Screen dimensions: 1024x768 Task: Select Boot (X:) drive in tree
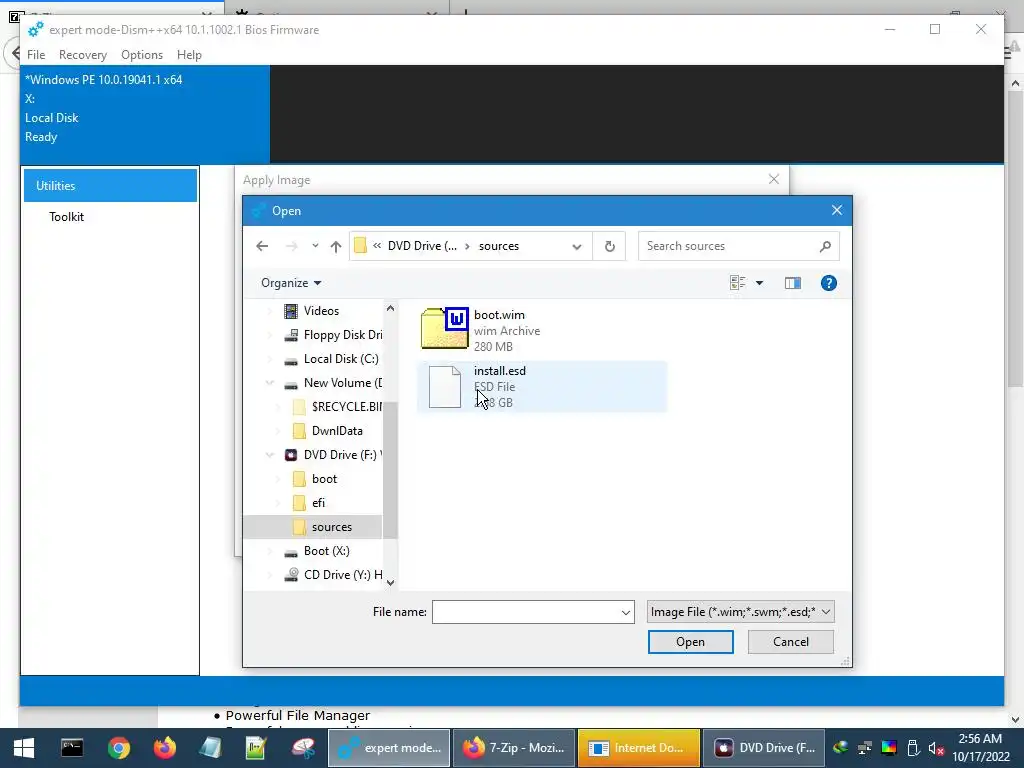(x=317, y=551)
